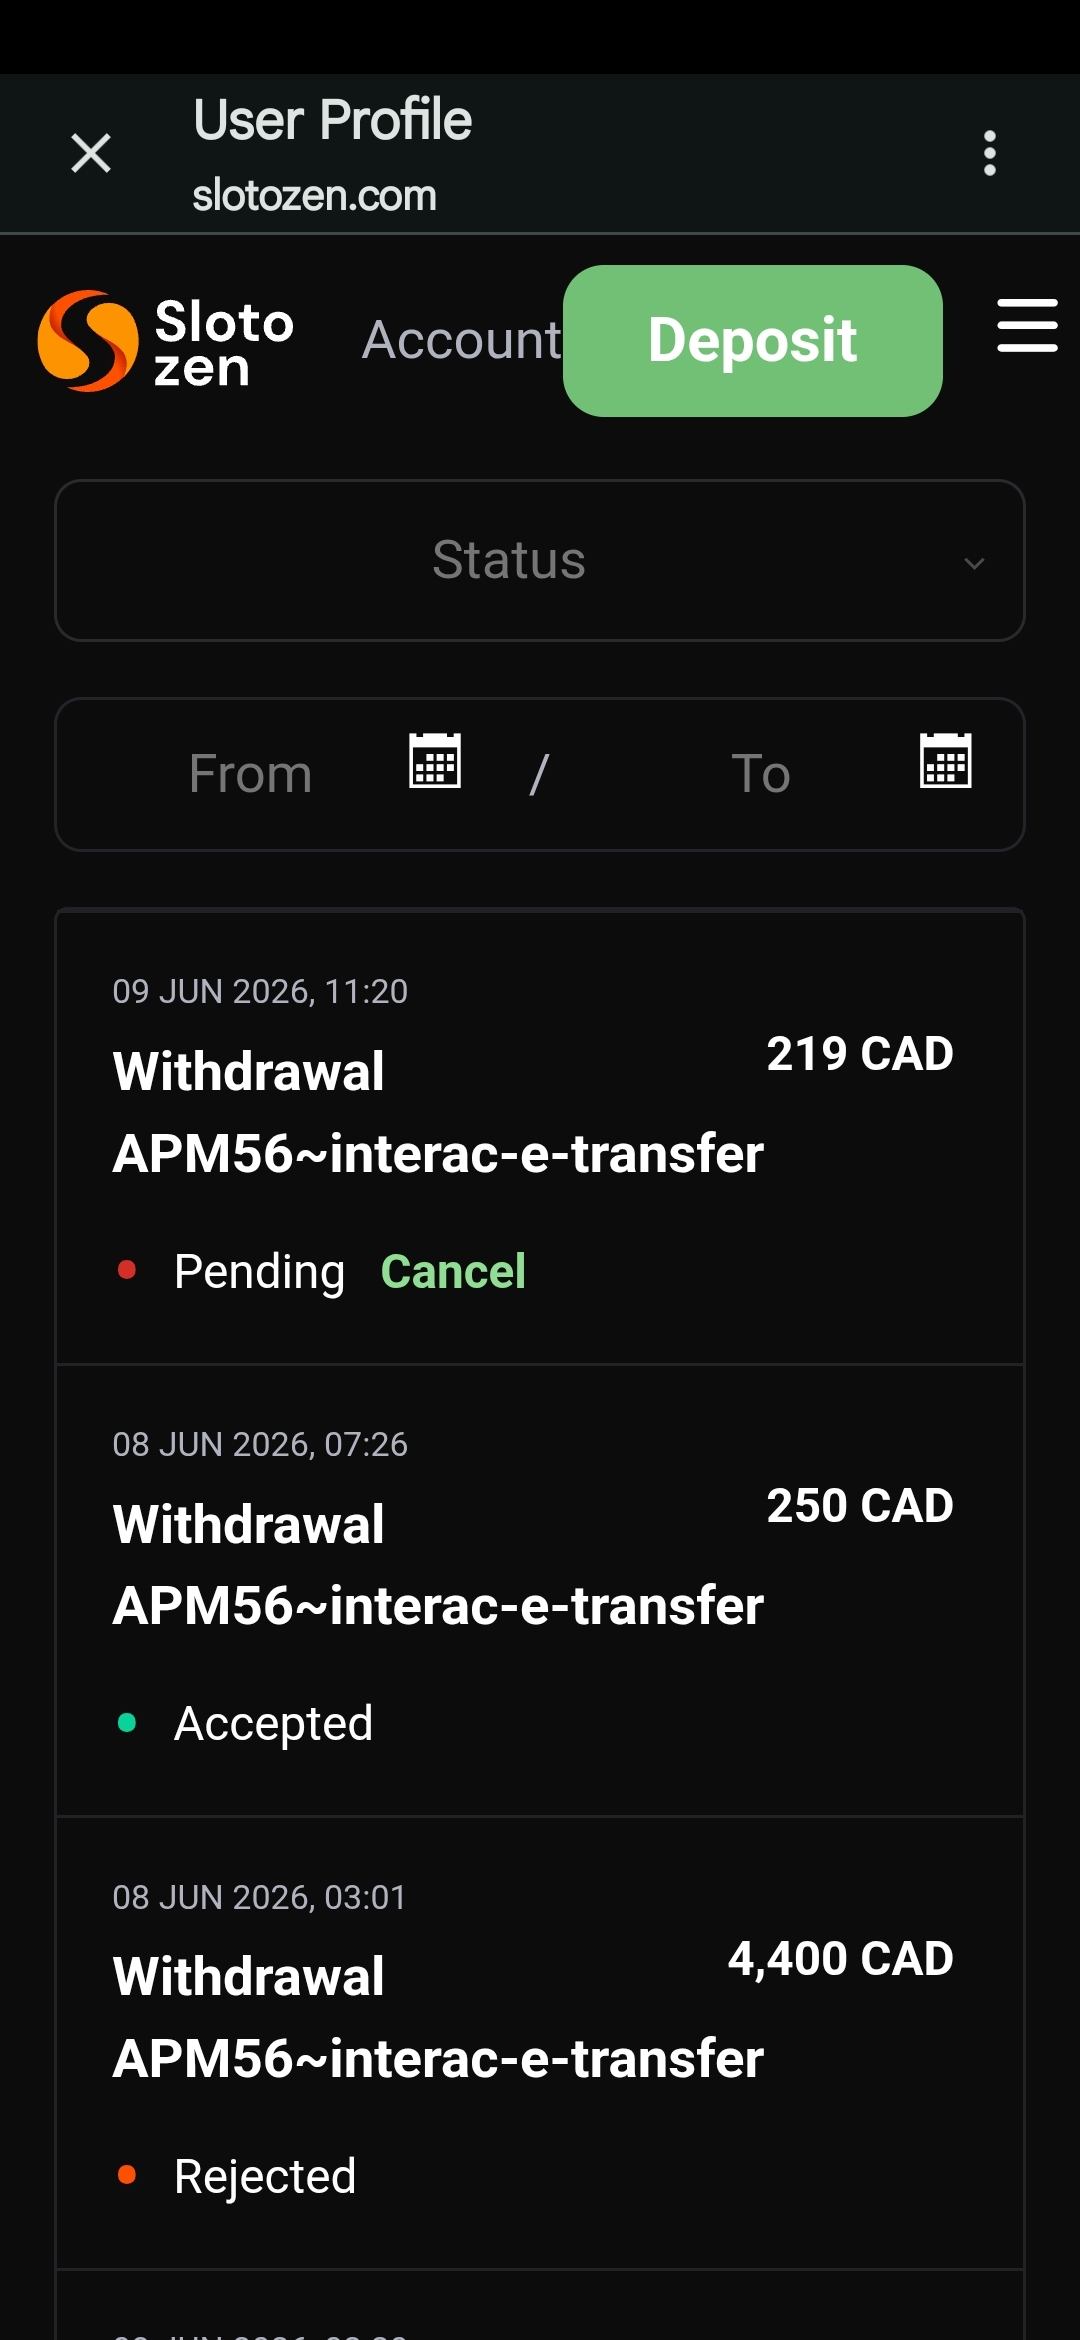Click the green Deposit button
Screen dimensions: 1080x2340
point(753,341)
